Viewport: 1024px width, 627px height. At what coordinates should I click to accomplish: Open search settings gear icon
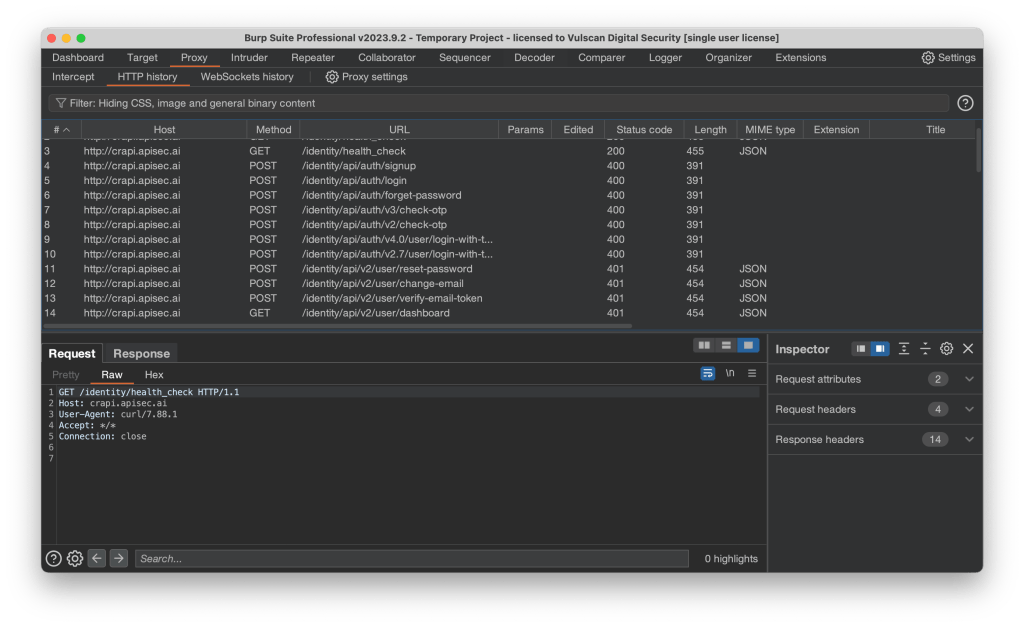click(x=75, y=558)
